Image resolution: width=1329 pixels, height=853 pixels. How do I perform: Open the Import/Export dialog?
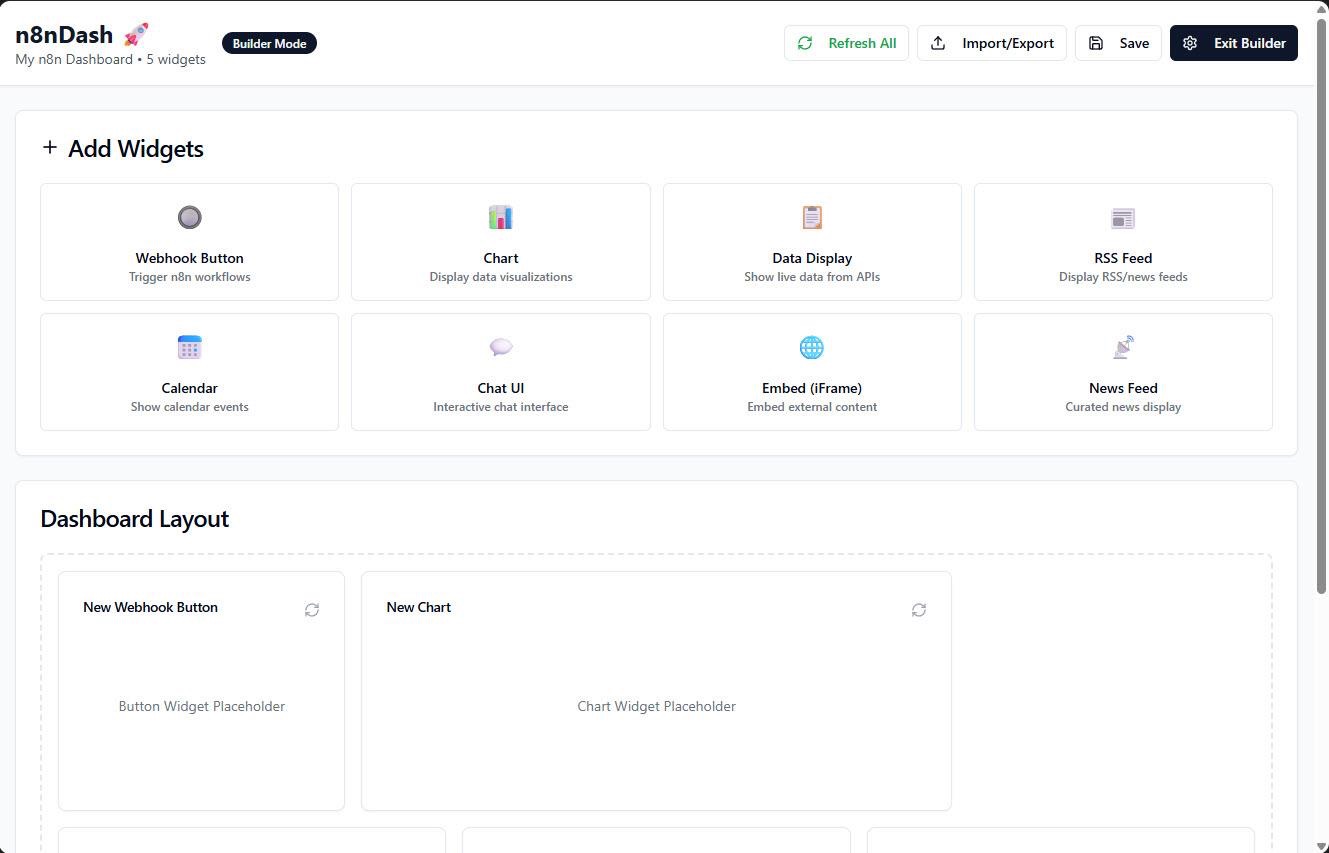coord(991,43)
